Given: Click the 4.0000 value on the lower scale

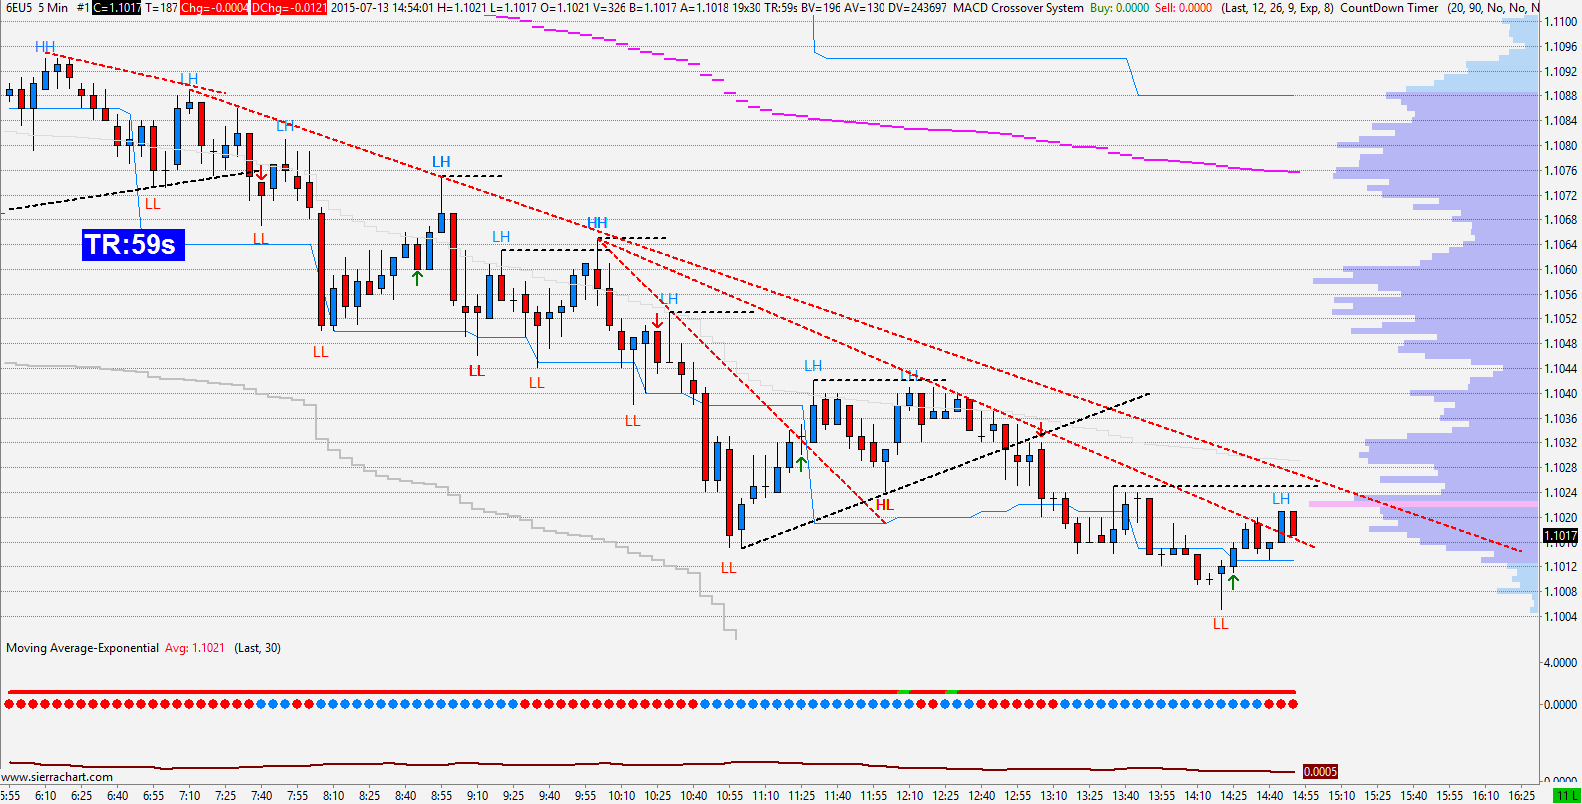Looking at the screenshot, I should point(1561,663).
